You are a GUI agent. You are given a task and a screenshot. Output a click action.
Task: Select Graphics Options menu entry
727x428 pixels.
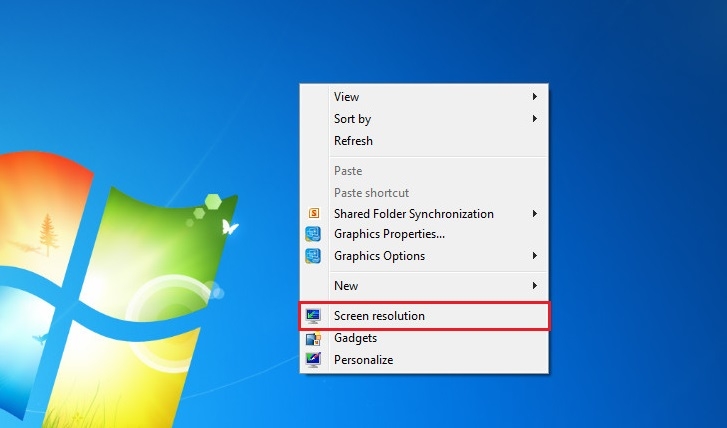click(424, 256)
